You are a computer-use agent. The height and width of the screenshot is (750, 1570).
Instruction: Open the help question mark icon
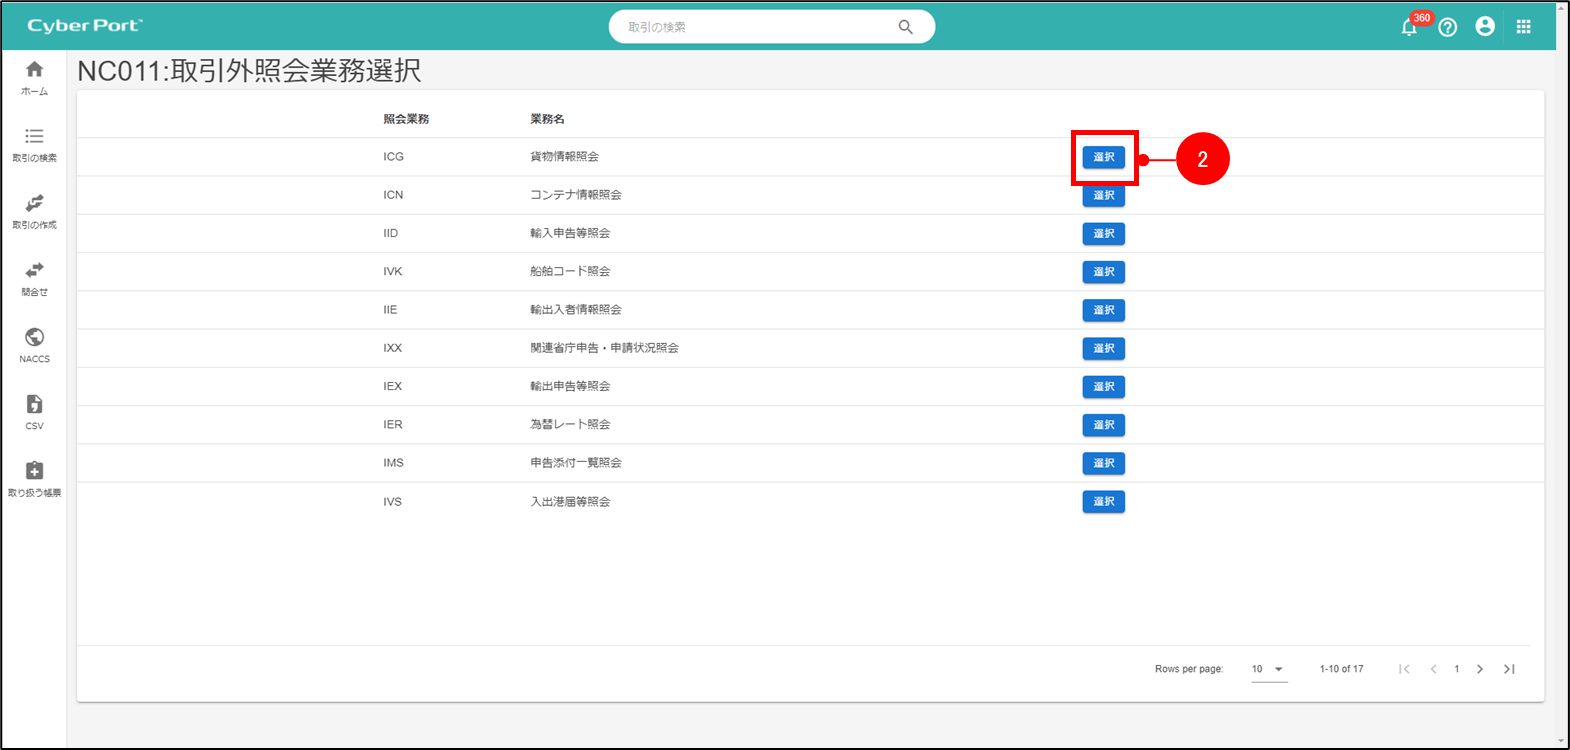click(x=1447, y=27)
